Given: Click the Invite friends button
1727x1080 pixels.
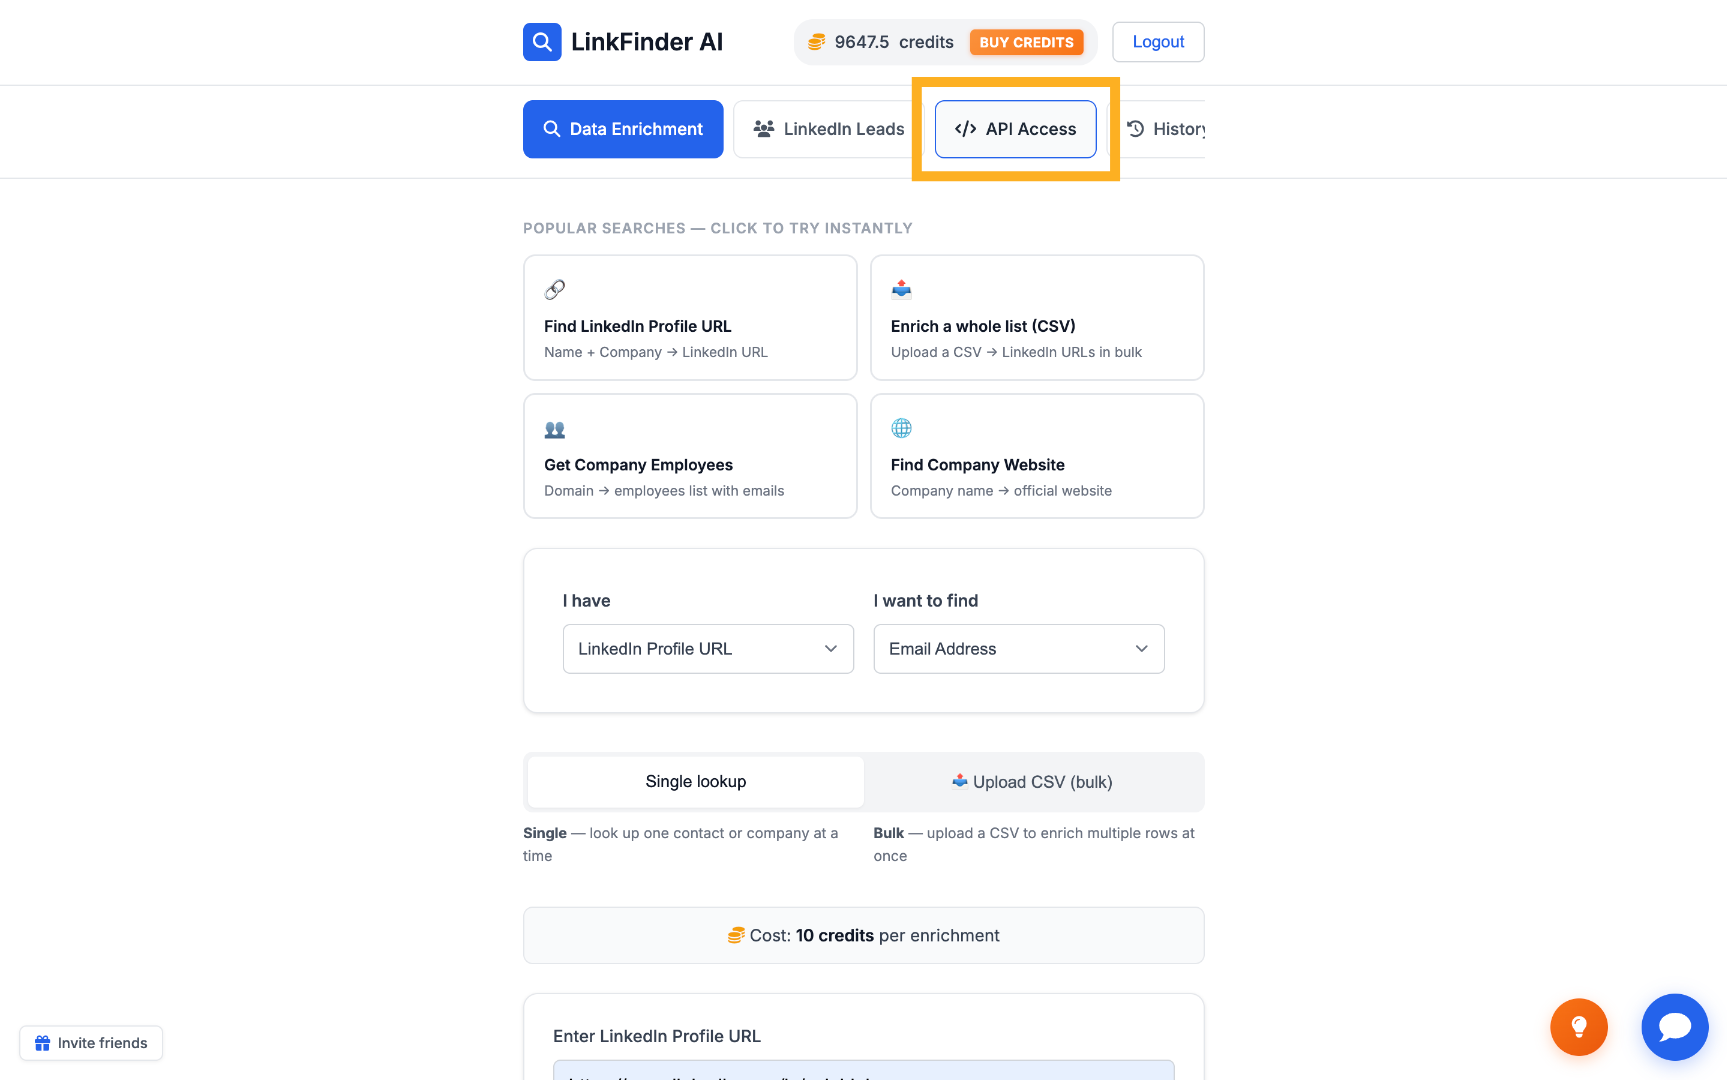Looking at the screenshot, I should [91, 1043].
